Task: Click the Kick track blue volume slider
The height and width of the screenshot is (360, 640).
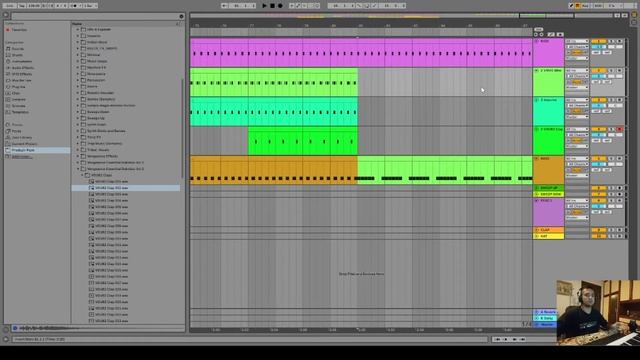Action: coord(599,47)
